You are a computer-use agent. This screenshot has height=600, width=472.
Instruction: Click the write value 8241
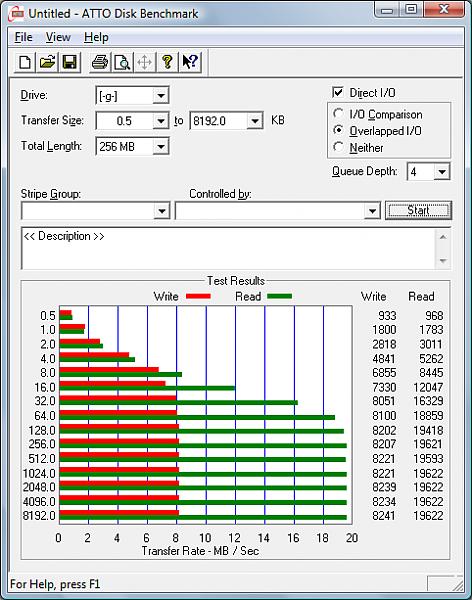pos(384,515)
